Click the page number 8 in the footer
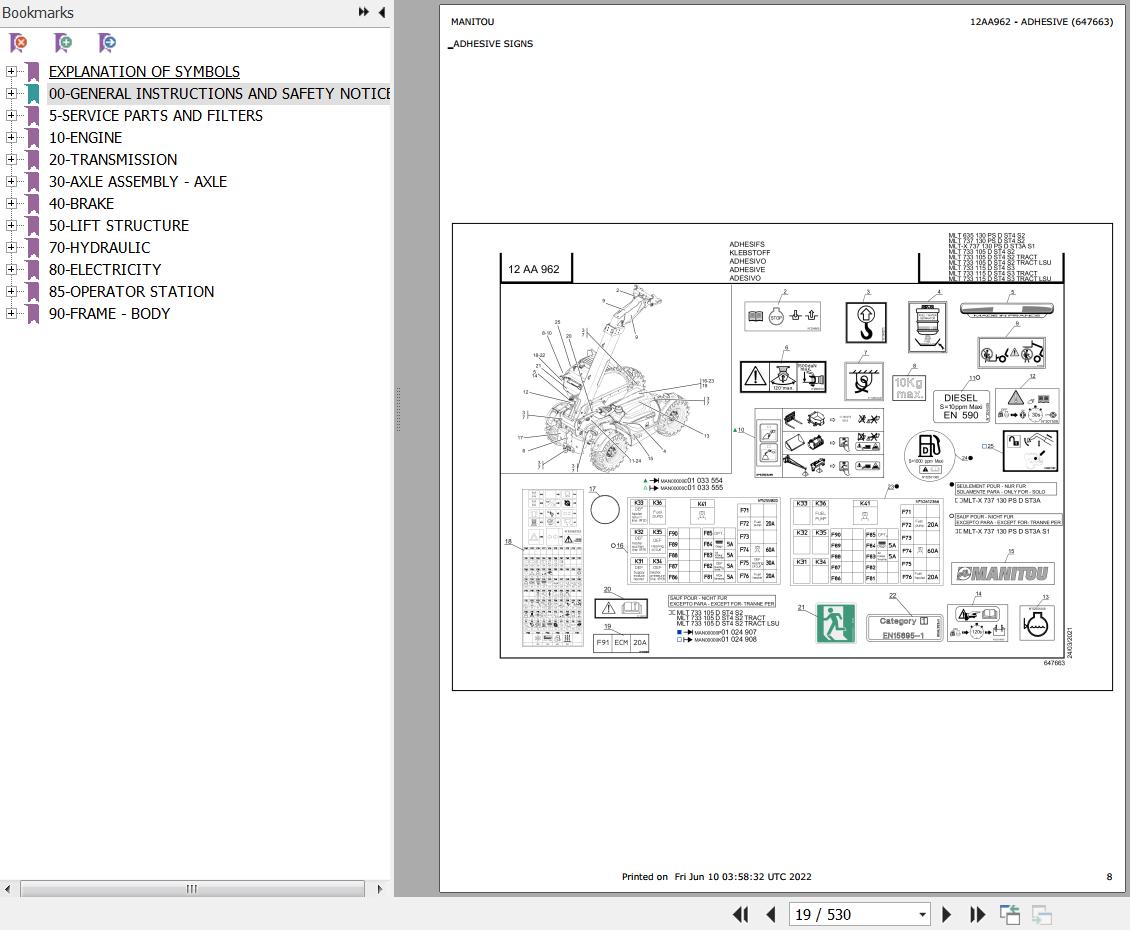Viewport: 1130px width, 930px height. 1109,877
